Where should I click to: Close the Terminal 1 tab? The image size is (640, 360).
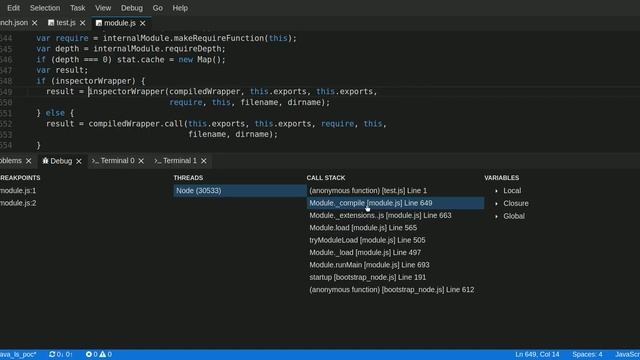[x=204, y=161]
